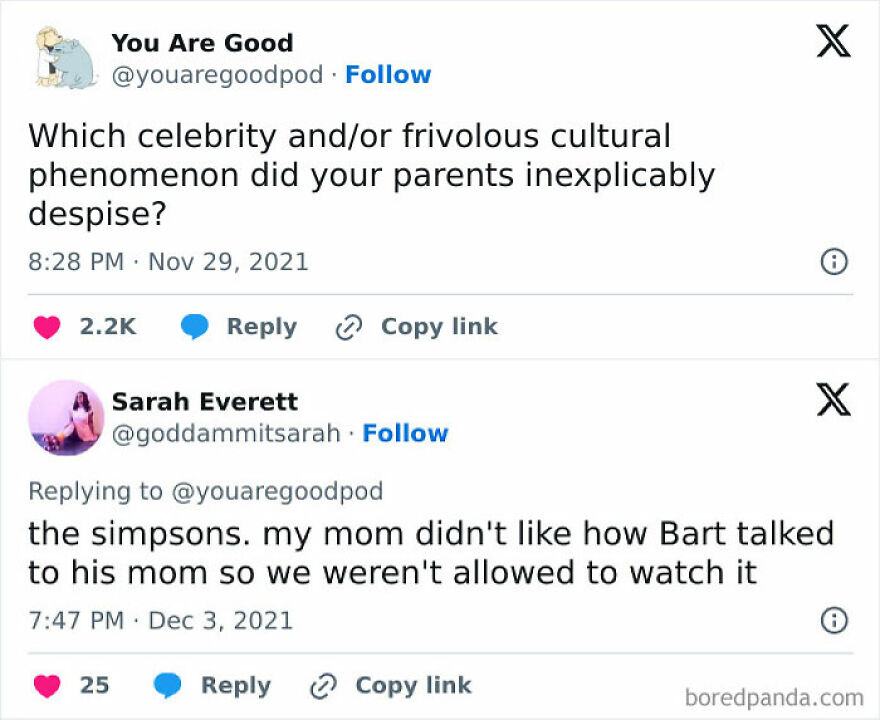Viewport: 880px width, 720px height.
Task: Toggle the like heart on the top tweet
Action: click(x=46, y=326)
